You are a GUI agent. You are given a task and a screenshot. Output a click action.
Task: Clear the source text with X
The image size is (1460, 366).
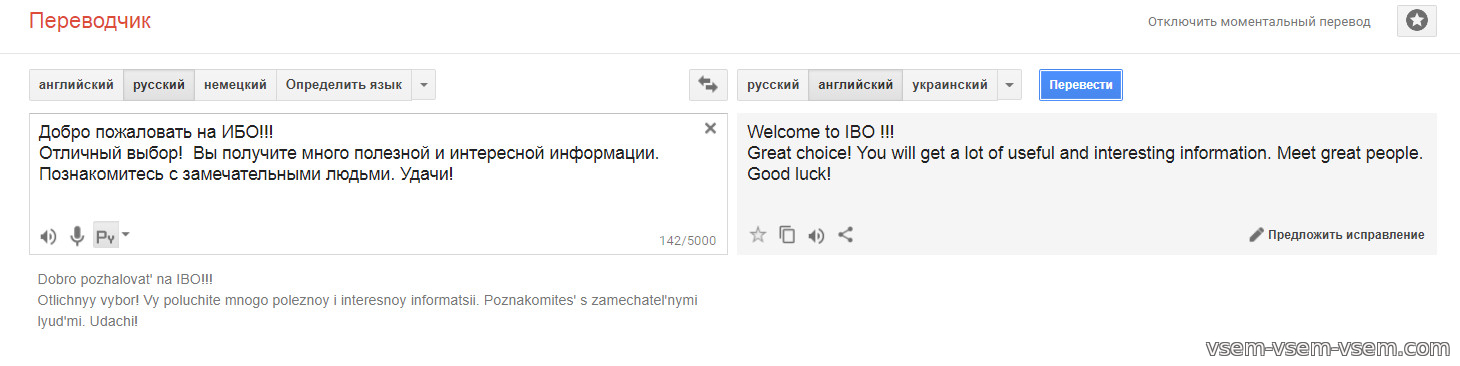pos(710,128)
